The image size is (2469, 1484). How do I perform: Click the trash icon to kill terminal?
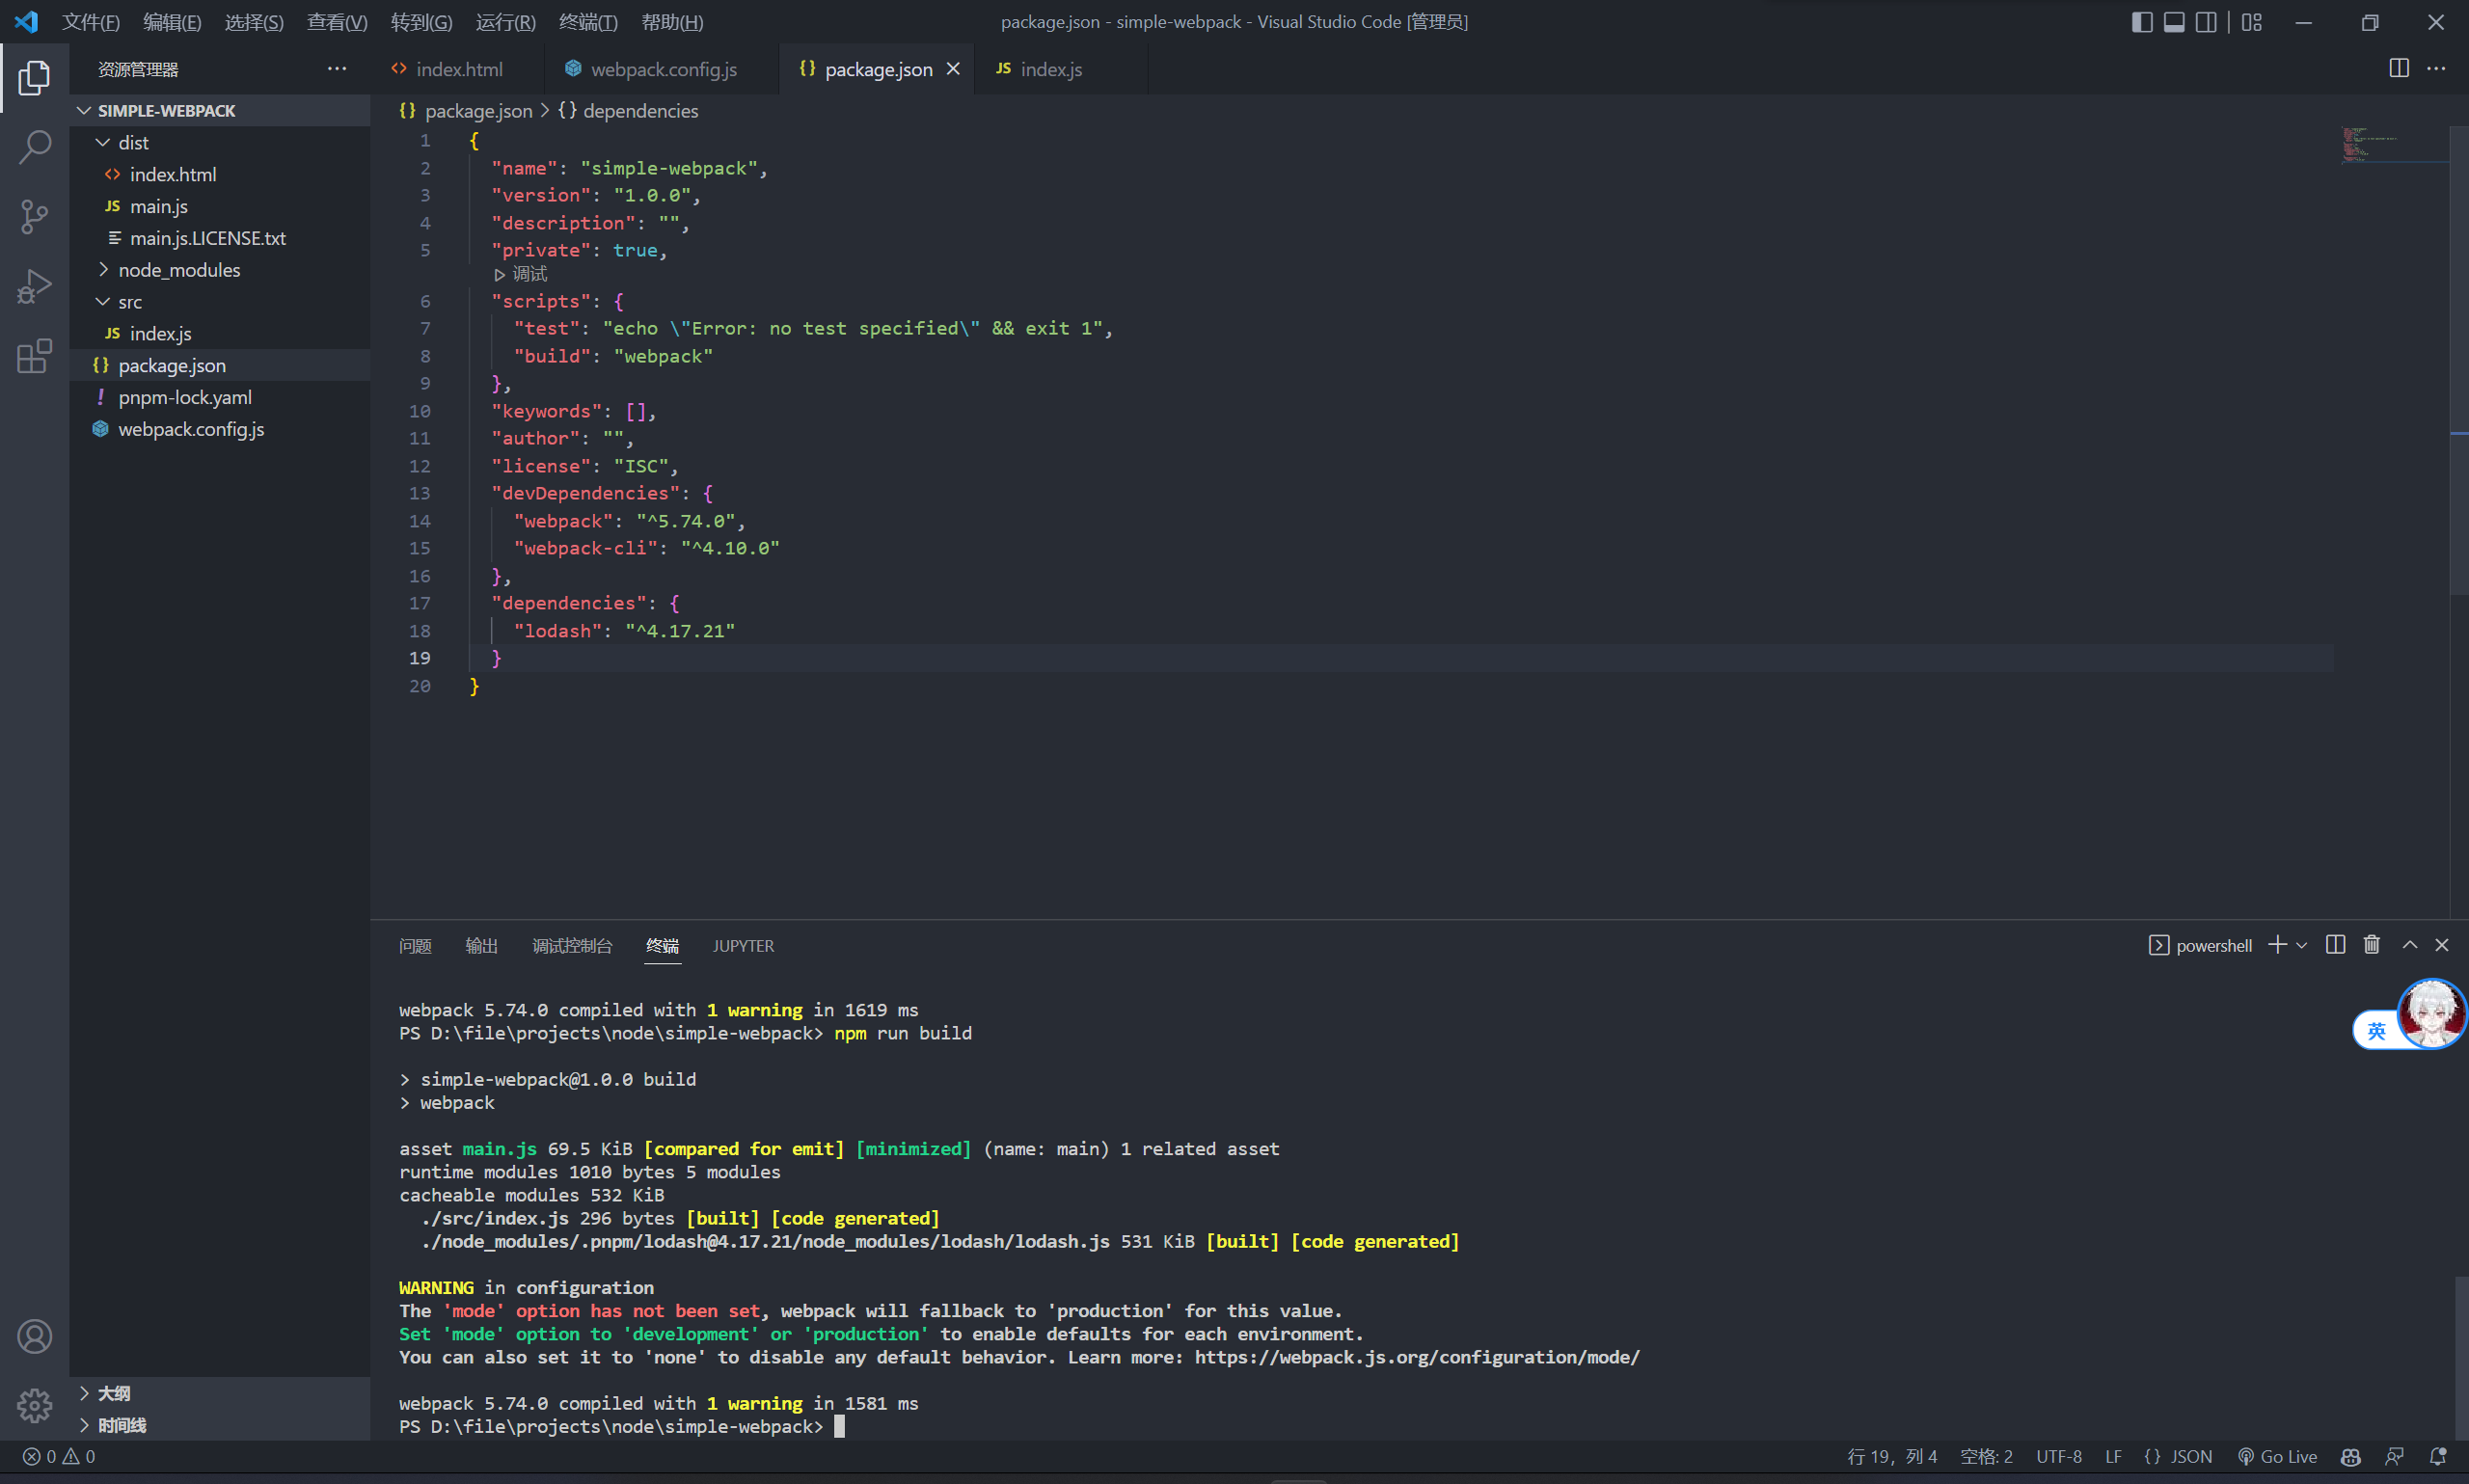click(2371, 945)
